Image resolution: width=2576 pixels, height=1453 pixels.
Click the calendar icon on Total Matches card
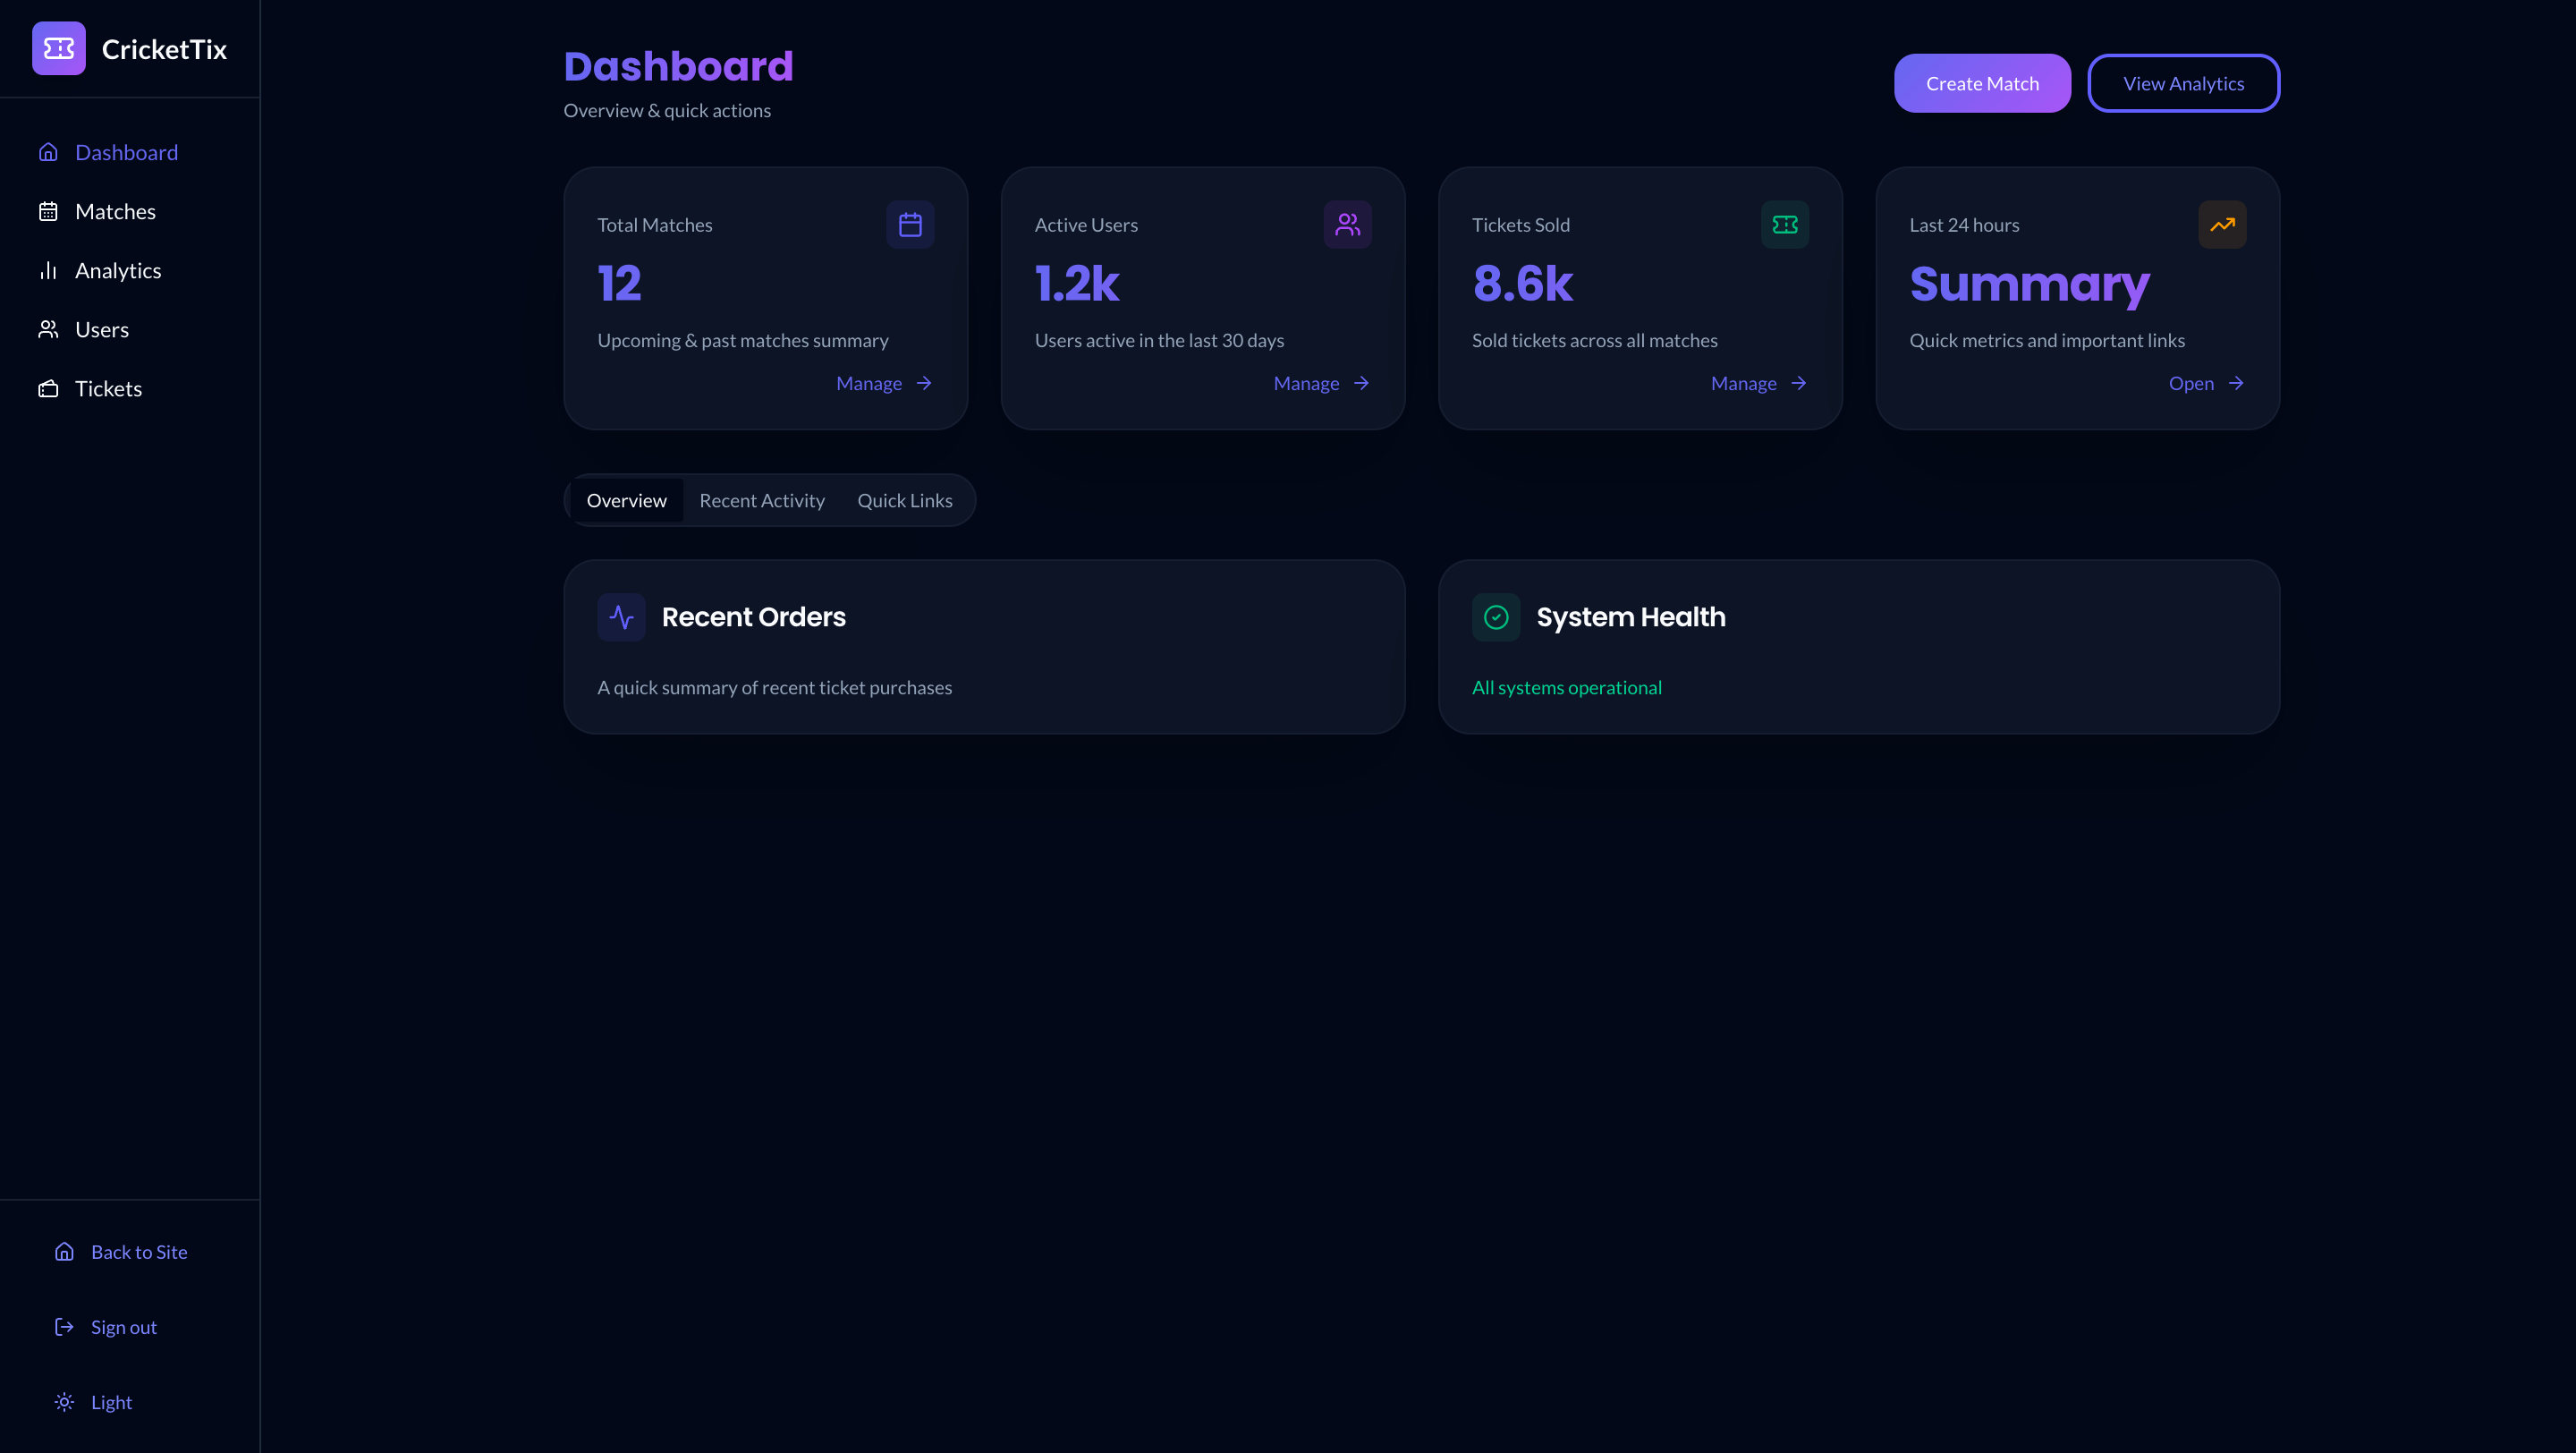click(909, 225)
